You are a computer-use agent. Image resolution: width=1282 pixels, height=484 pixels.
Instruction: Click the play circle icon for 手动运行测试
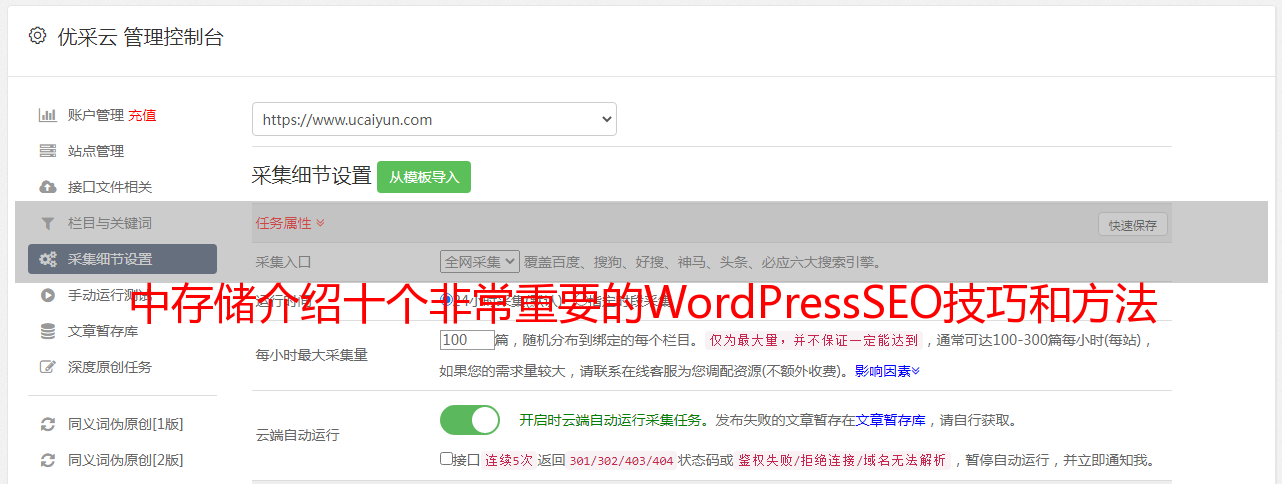coord(47,295)
